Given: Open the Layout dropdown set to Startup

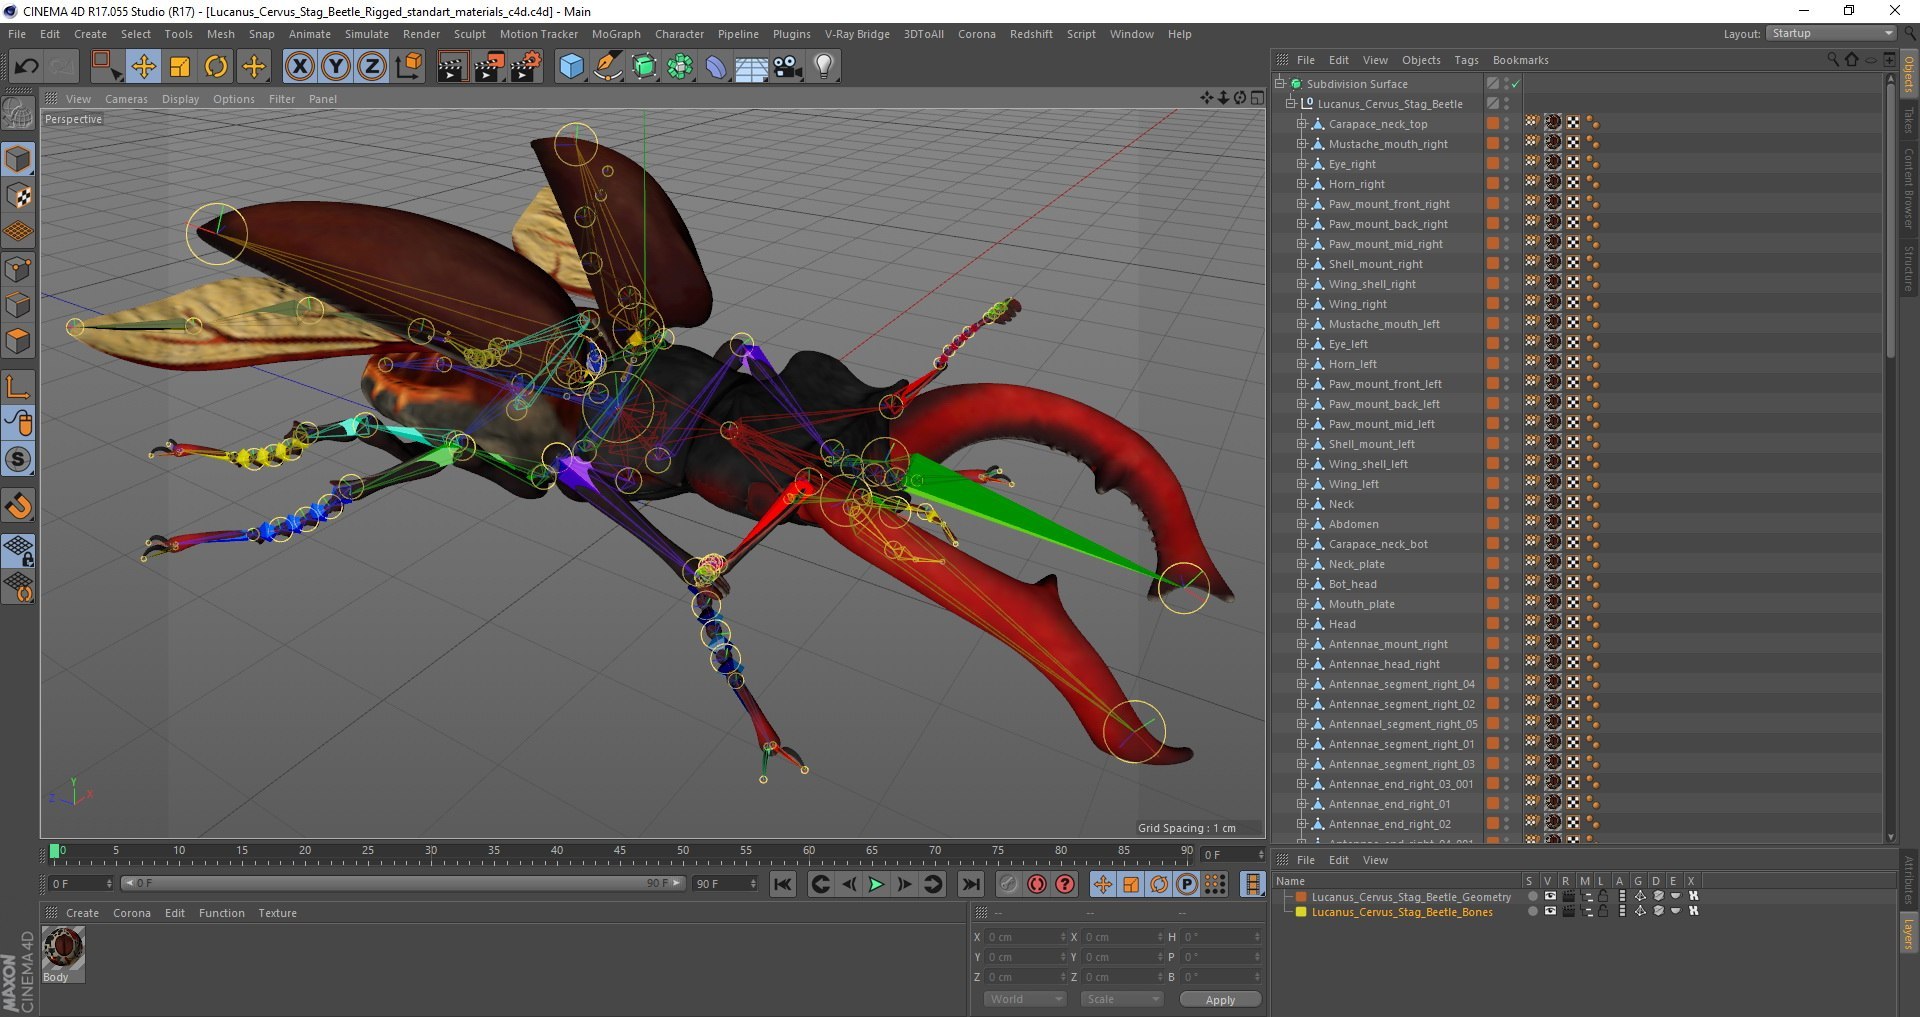Looking at the screenshot, I should click(x=1831, y=33).
